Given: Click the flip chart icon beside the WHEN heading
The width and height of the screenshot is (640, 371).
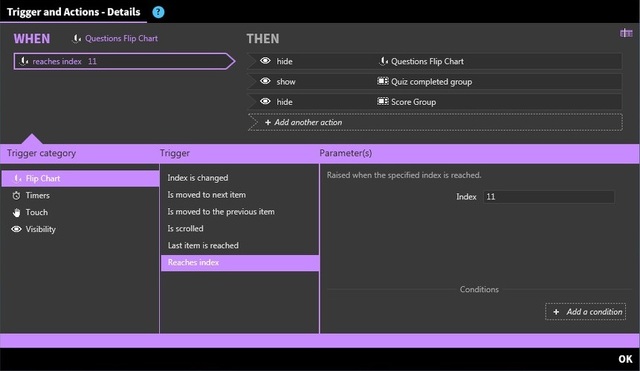Looking at the screenshot, I should click(76, 38).
